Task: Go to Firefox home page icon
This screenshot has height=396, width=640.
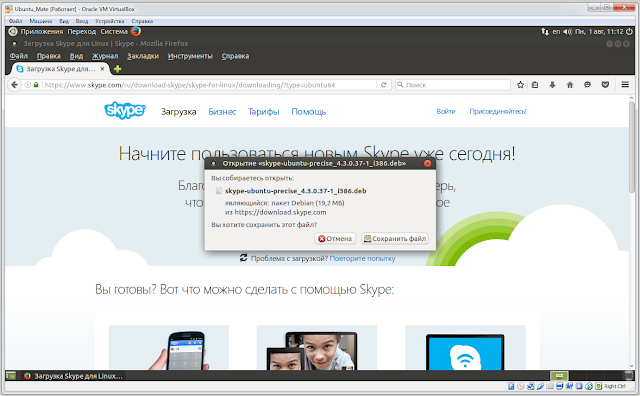Action: click(570, 85)
